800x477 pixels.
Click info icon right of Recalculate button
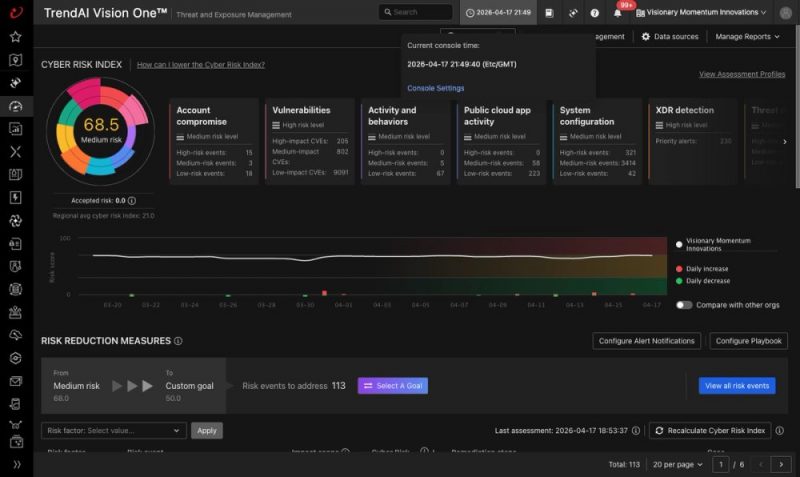pos(780,431)
